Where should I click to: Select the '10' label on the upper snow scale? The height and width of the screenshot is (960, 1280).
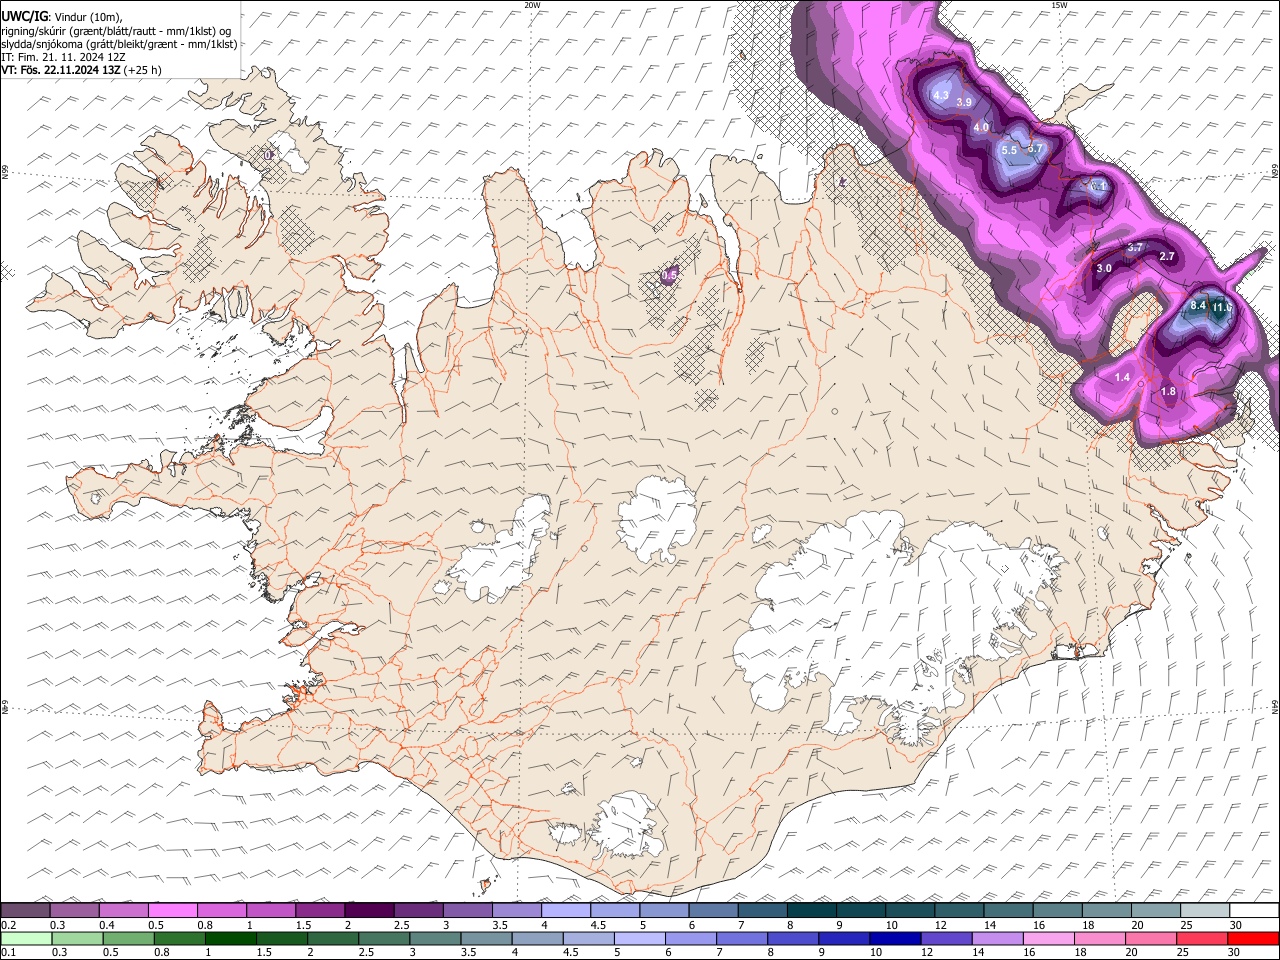(x=890, y=925)
